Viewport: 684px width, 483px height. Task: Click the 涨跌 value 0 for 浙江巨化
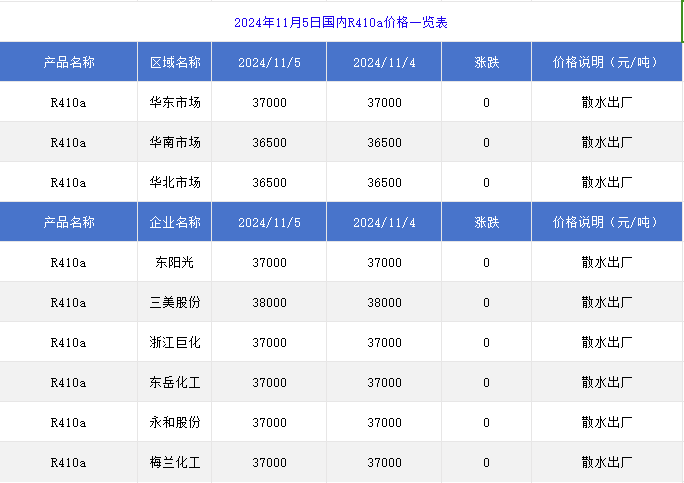[486, 343]
